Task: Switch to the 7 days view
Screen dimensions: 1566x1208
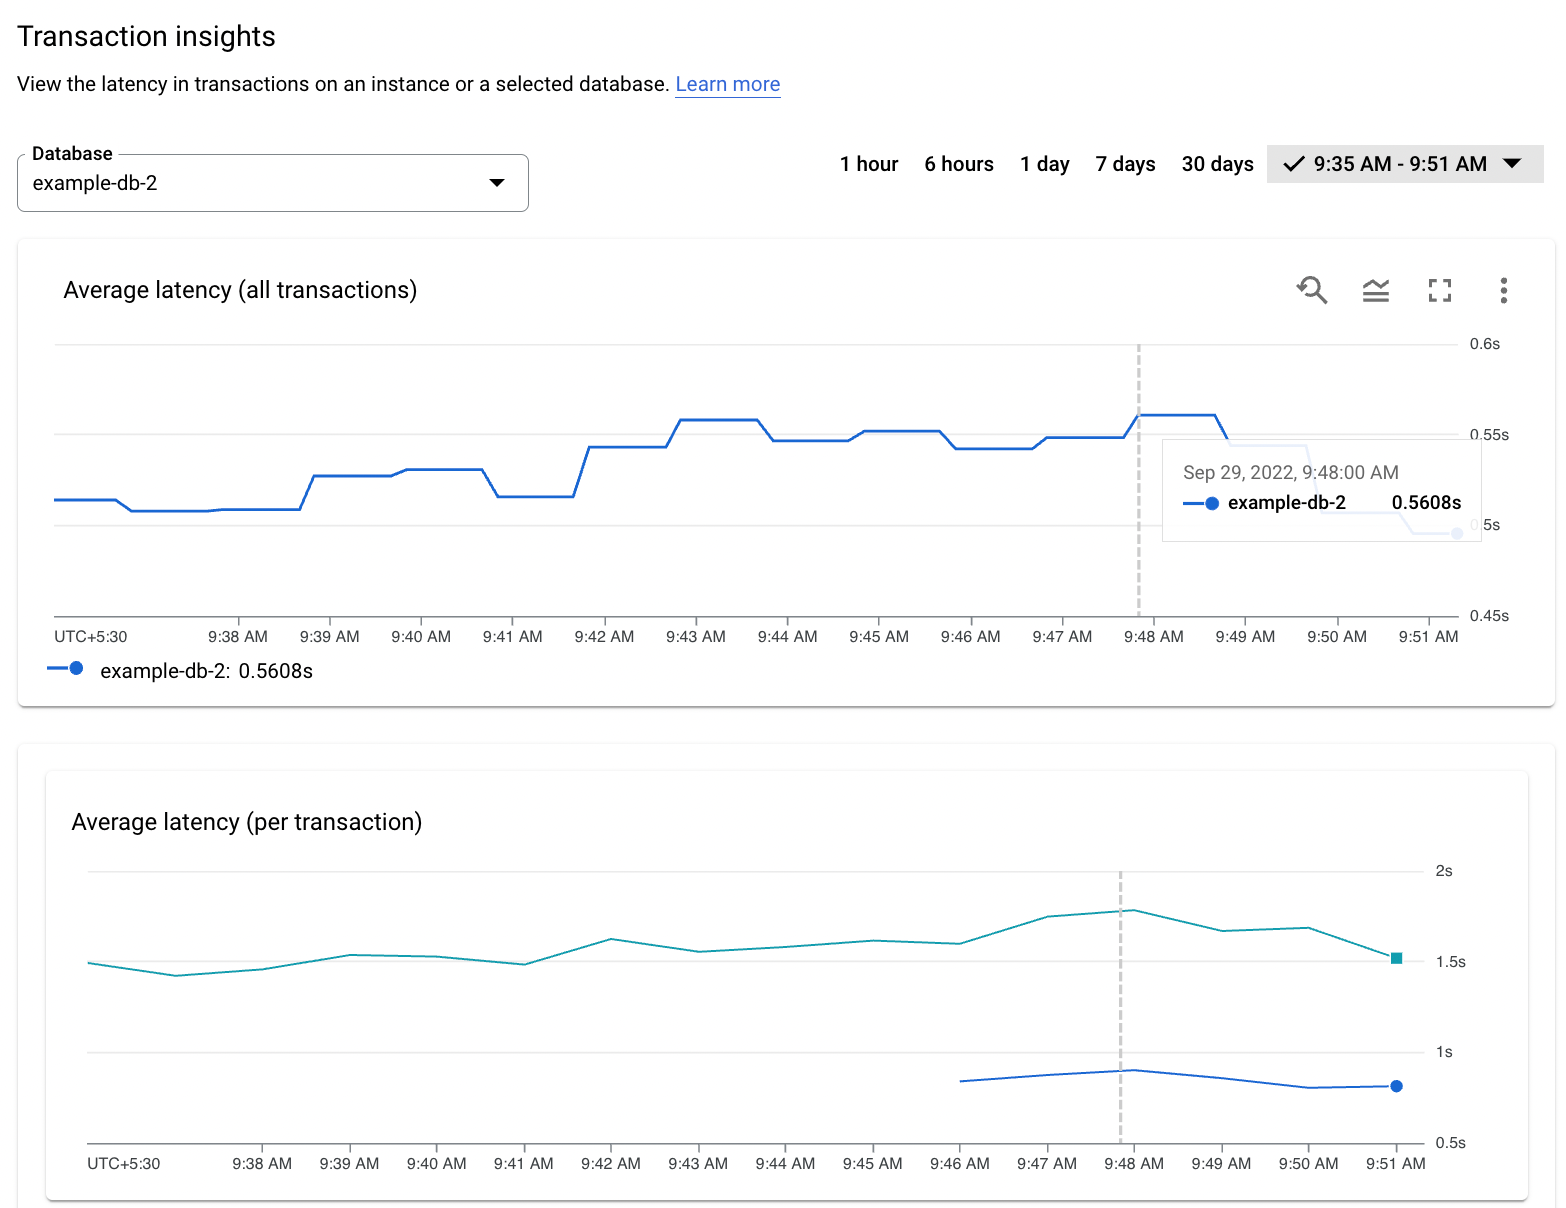Action: coord(1125,164)
